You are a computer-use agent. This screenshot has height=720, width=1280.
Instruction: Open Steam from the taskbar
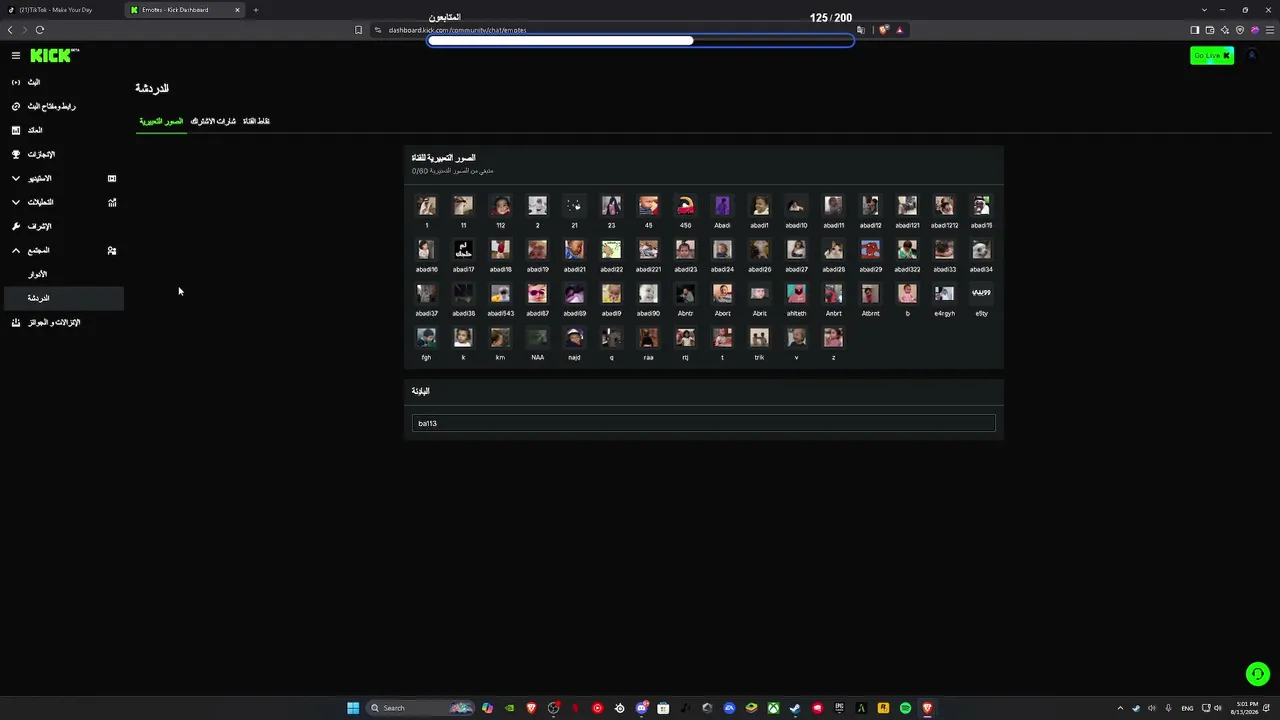(x=795, y=708)
